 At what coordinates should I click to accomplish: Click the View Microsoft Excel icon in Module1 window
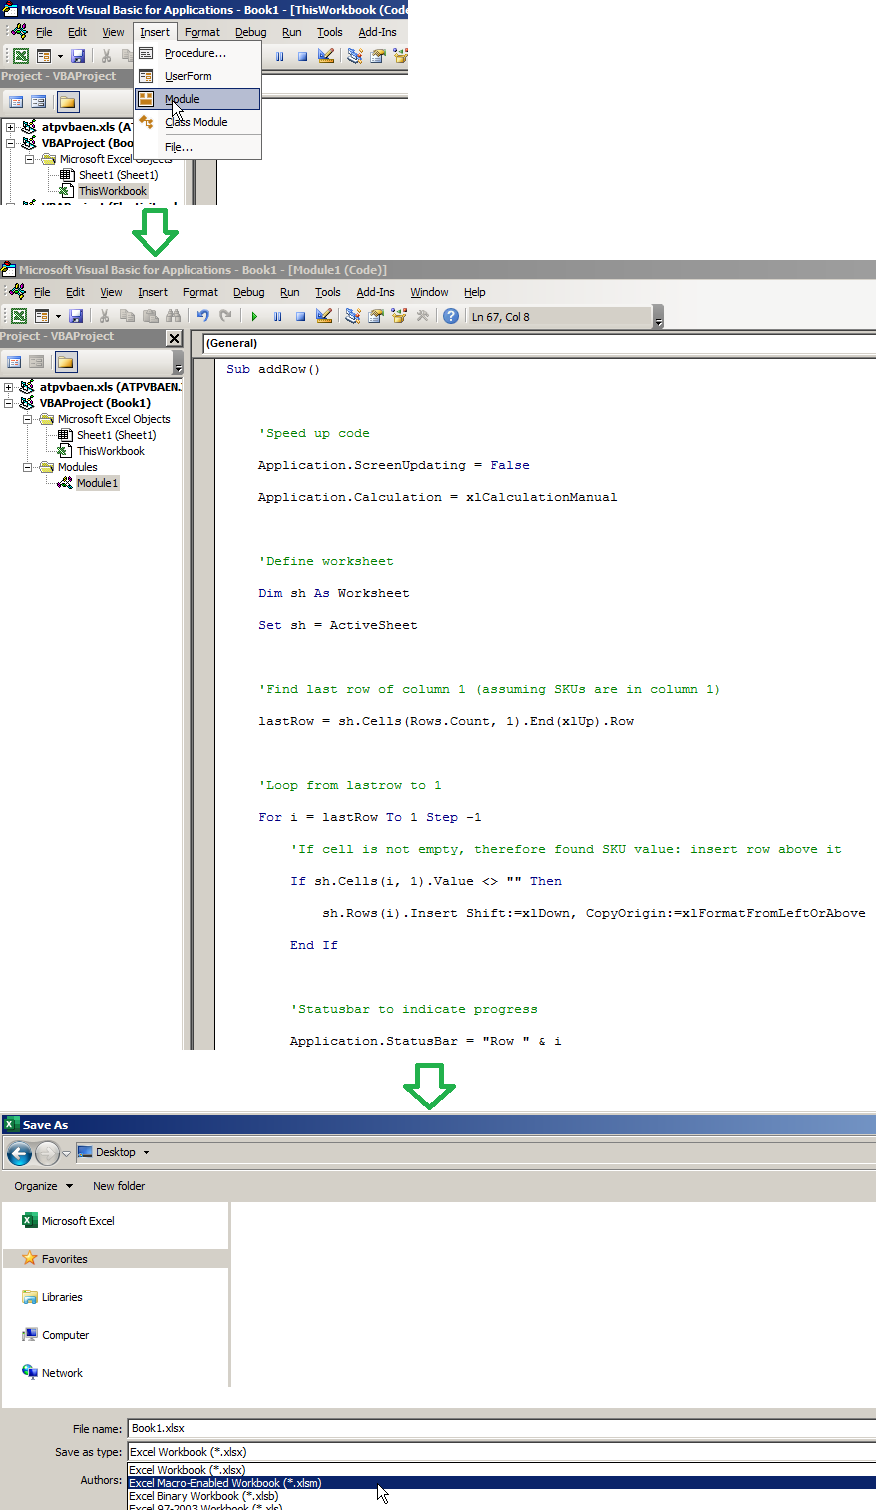point(19,316)
